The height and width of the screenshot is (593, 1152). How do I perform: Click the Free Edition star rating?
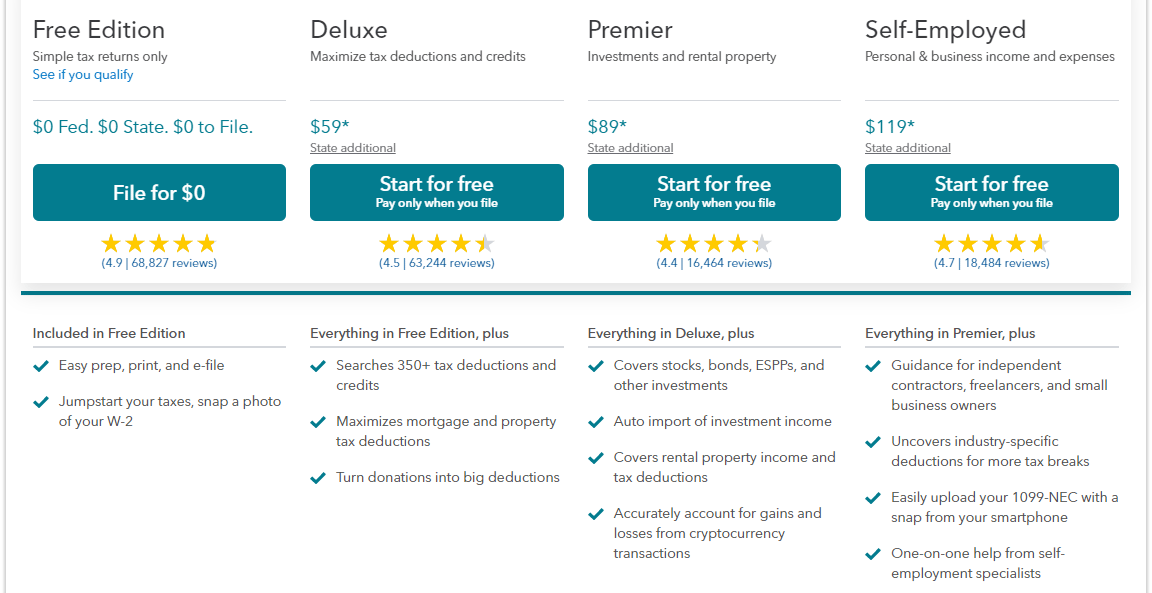159,243
